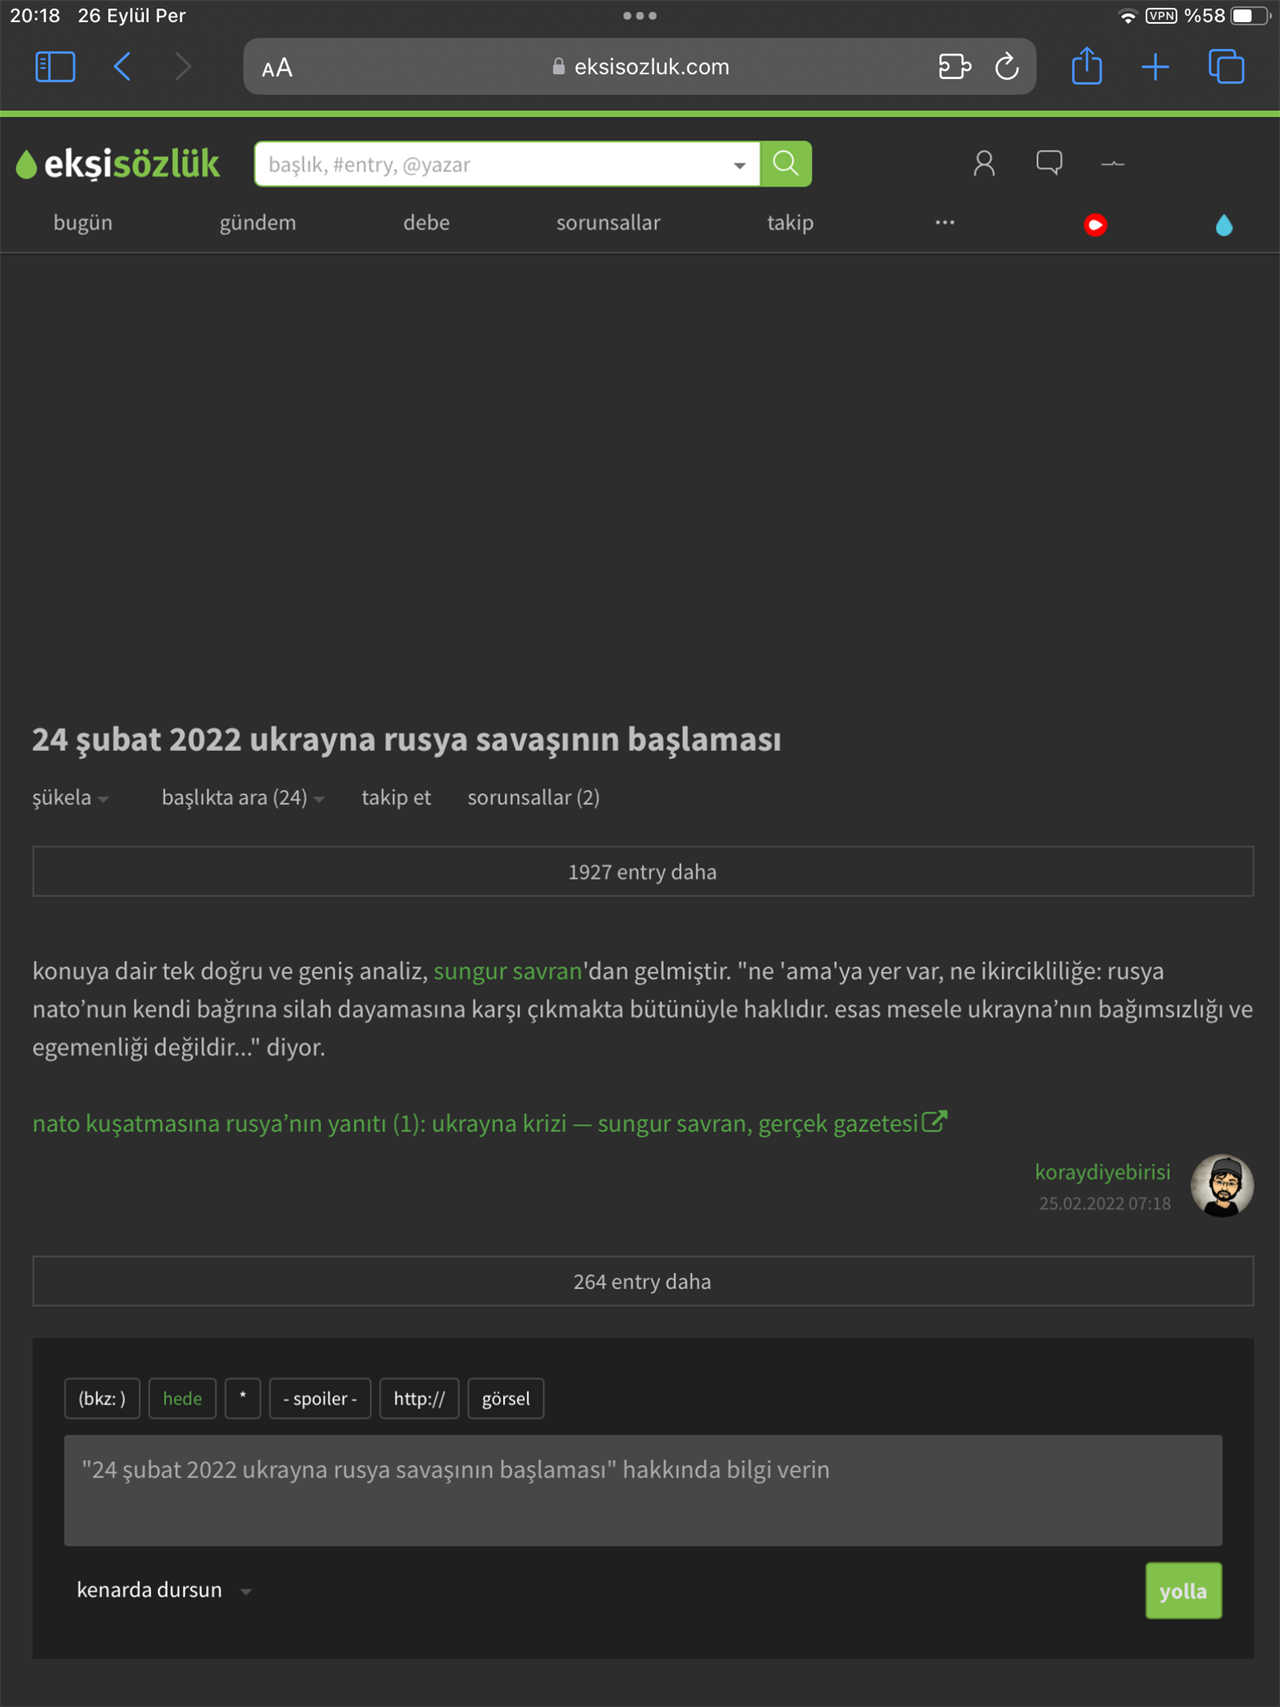Tap the red video play icon
The image size is (1280, 1707).
coord(1095,225)
